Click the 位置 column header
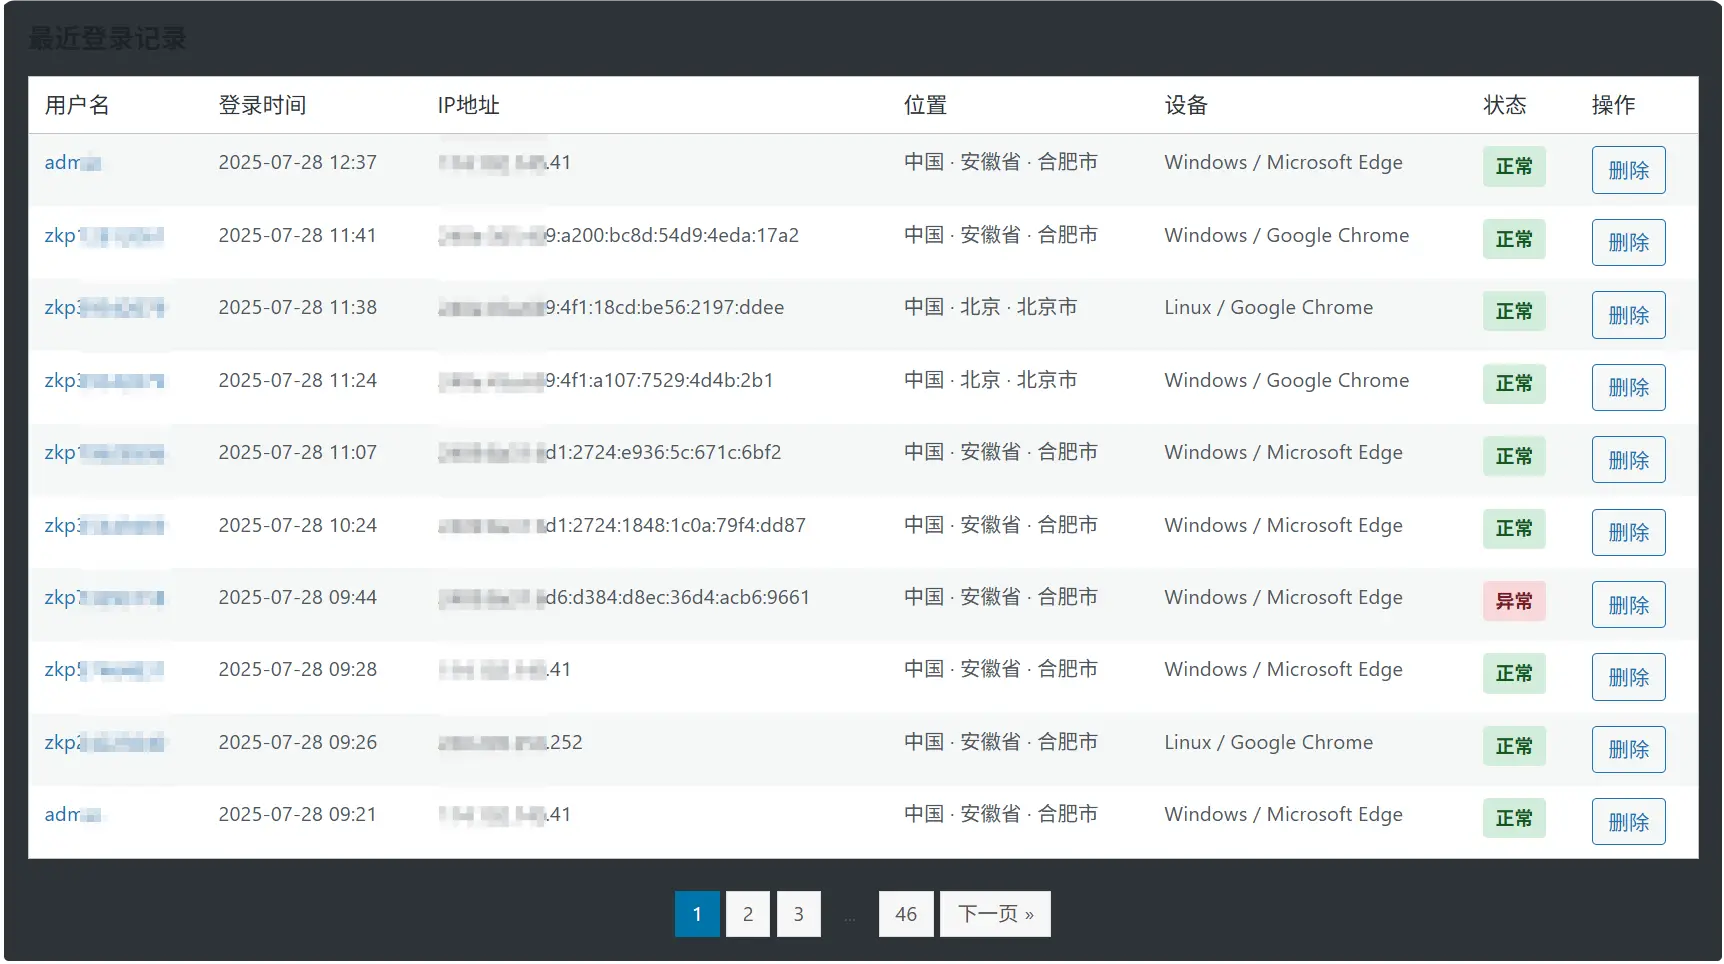This screenshot has width=1724, height=964. [925, 105]
